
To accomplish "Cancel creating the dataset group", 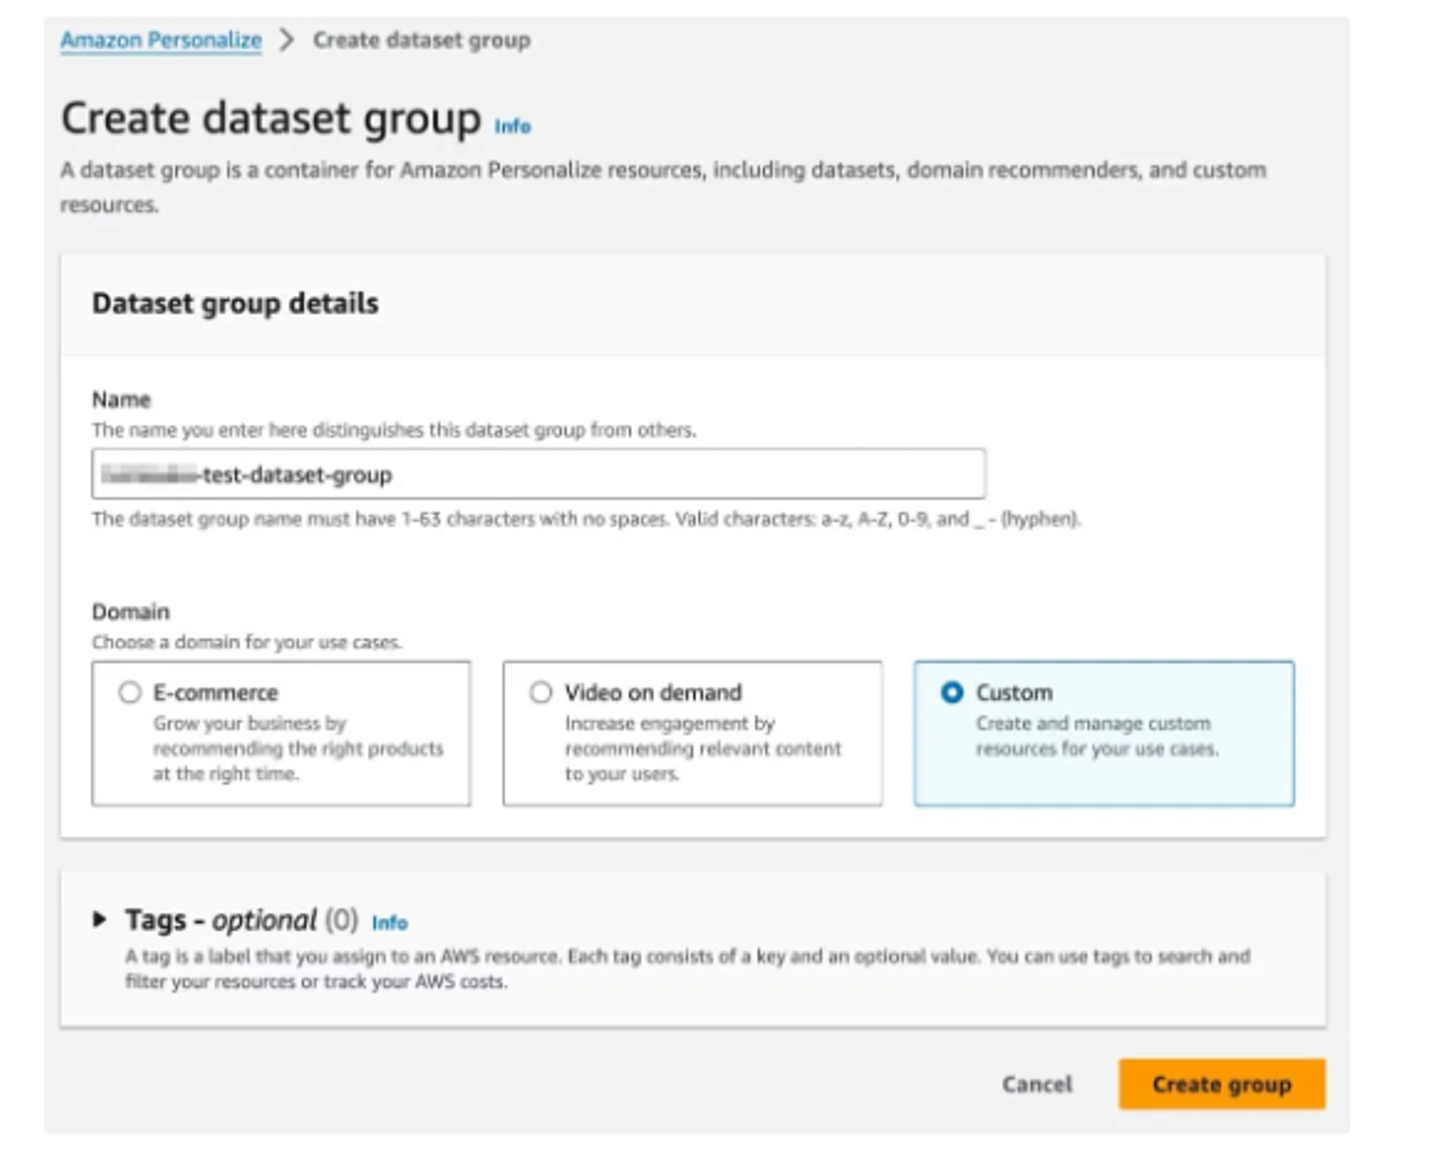I will (x=1037, y=1084).
